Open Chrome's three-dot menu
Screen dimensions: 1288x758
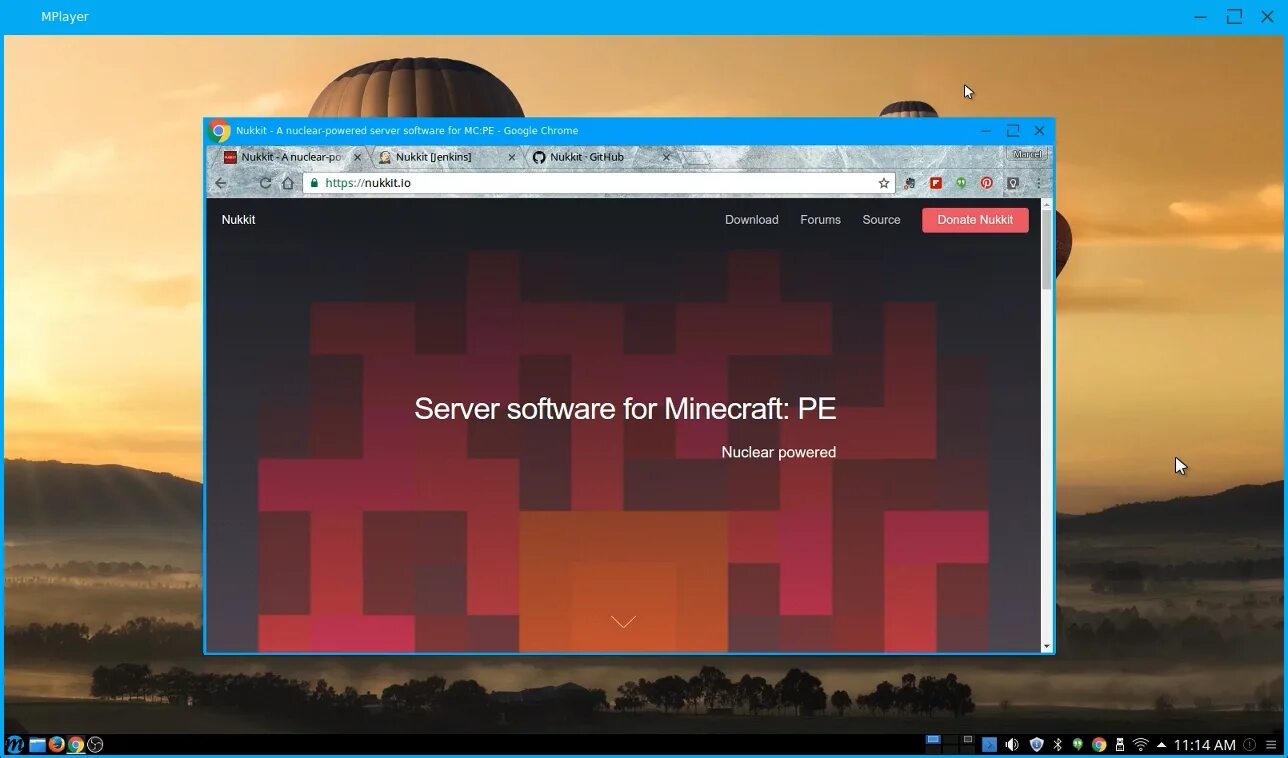pyautogui.click(x=1038, y=183)
